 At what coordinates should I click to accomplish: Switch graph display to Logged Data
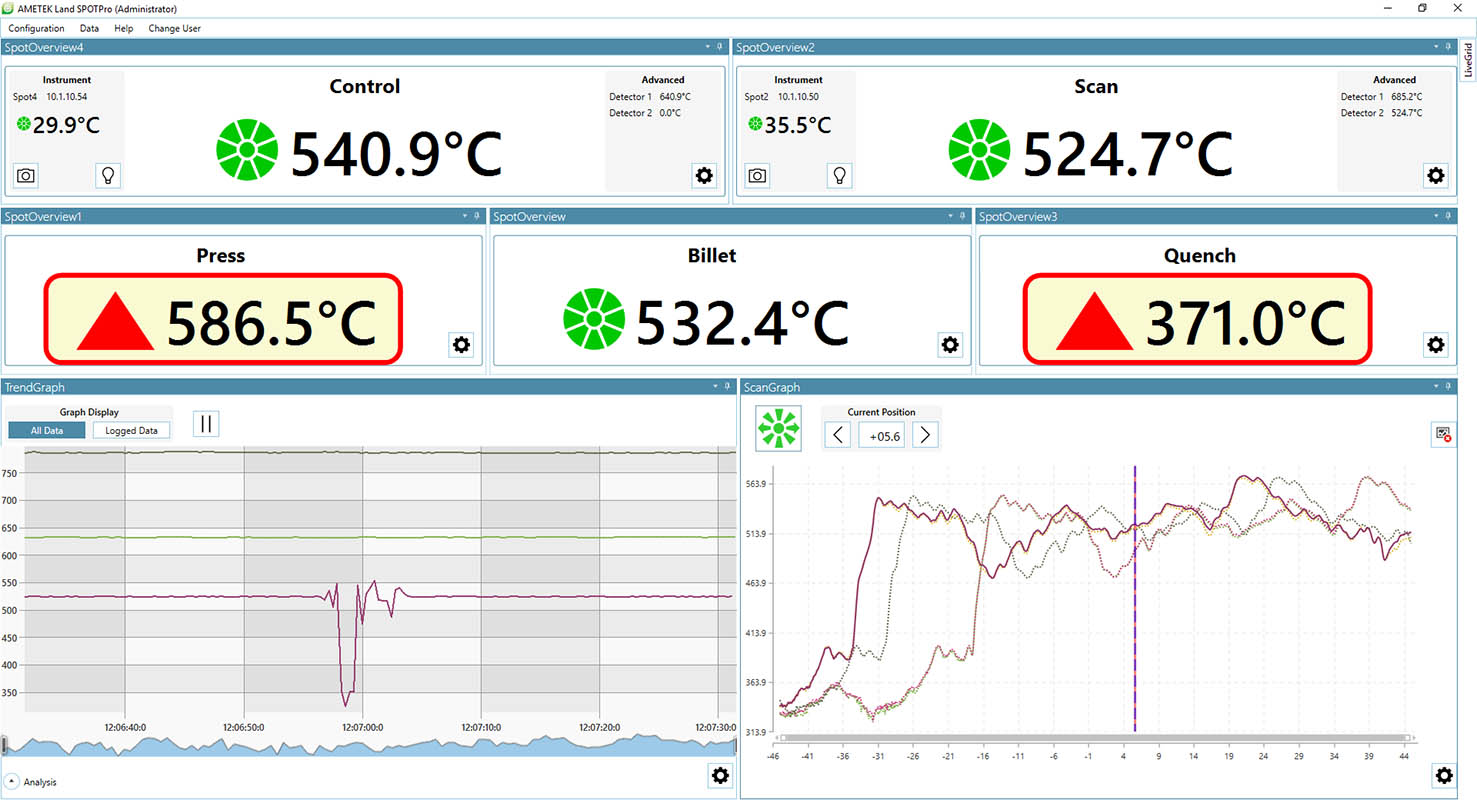[131, 430]
